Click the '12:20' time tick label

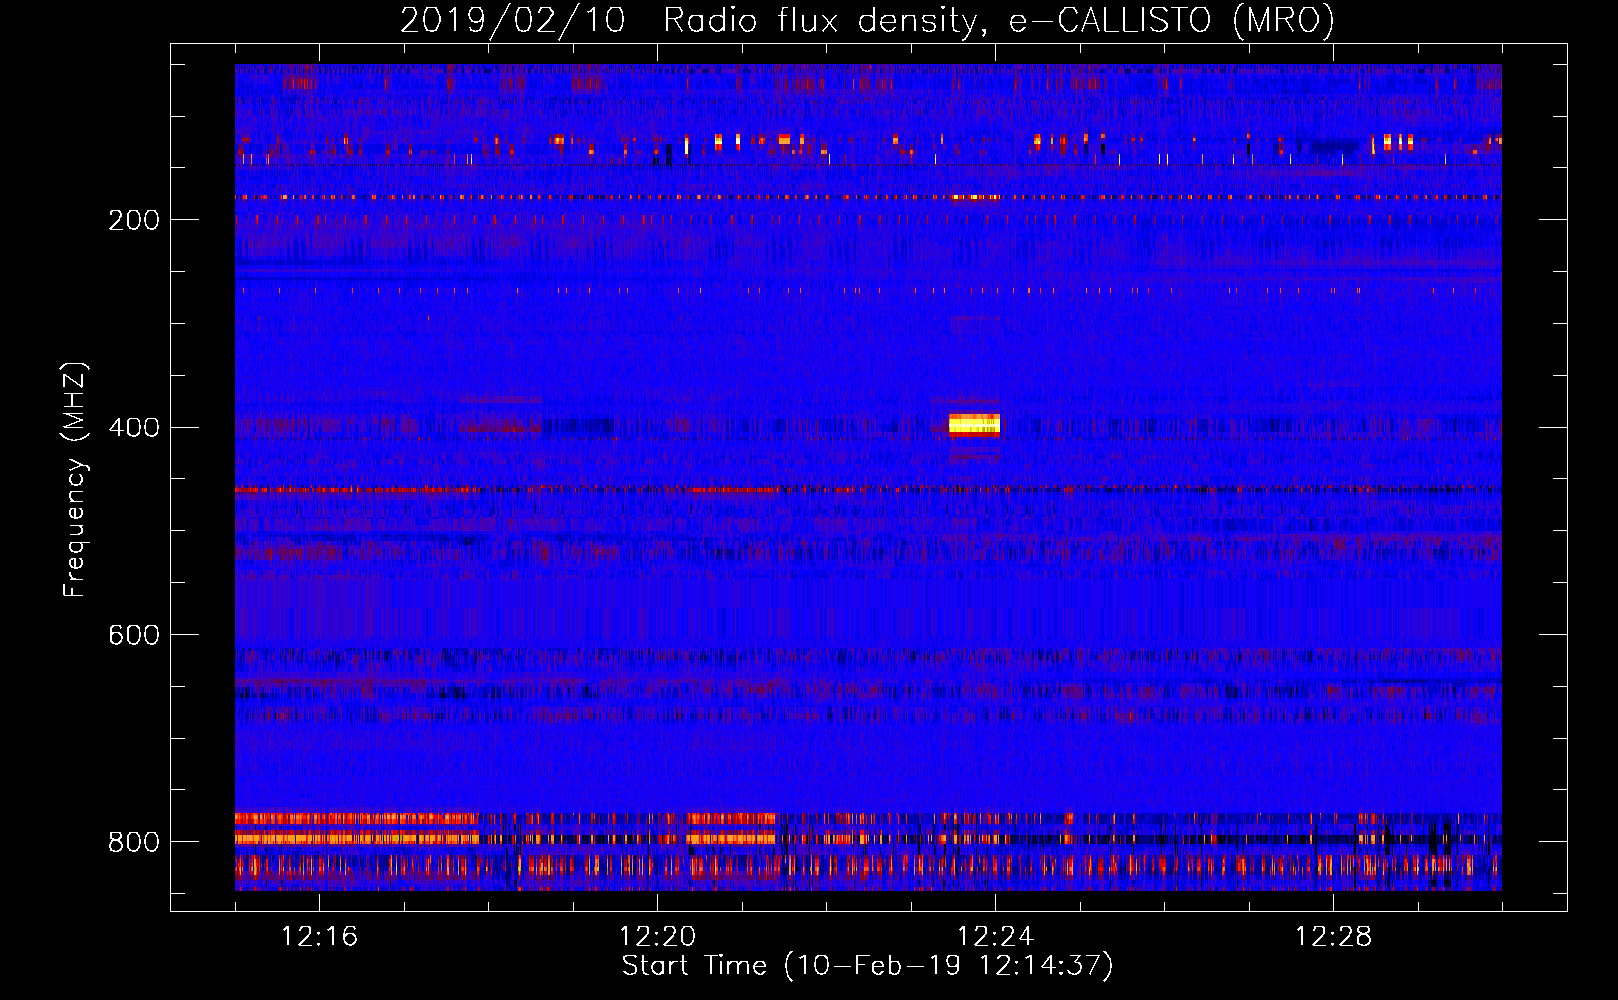[657, 937]
